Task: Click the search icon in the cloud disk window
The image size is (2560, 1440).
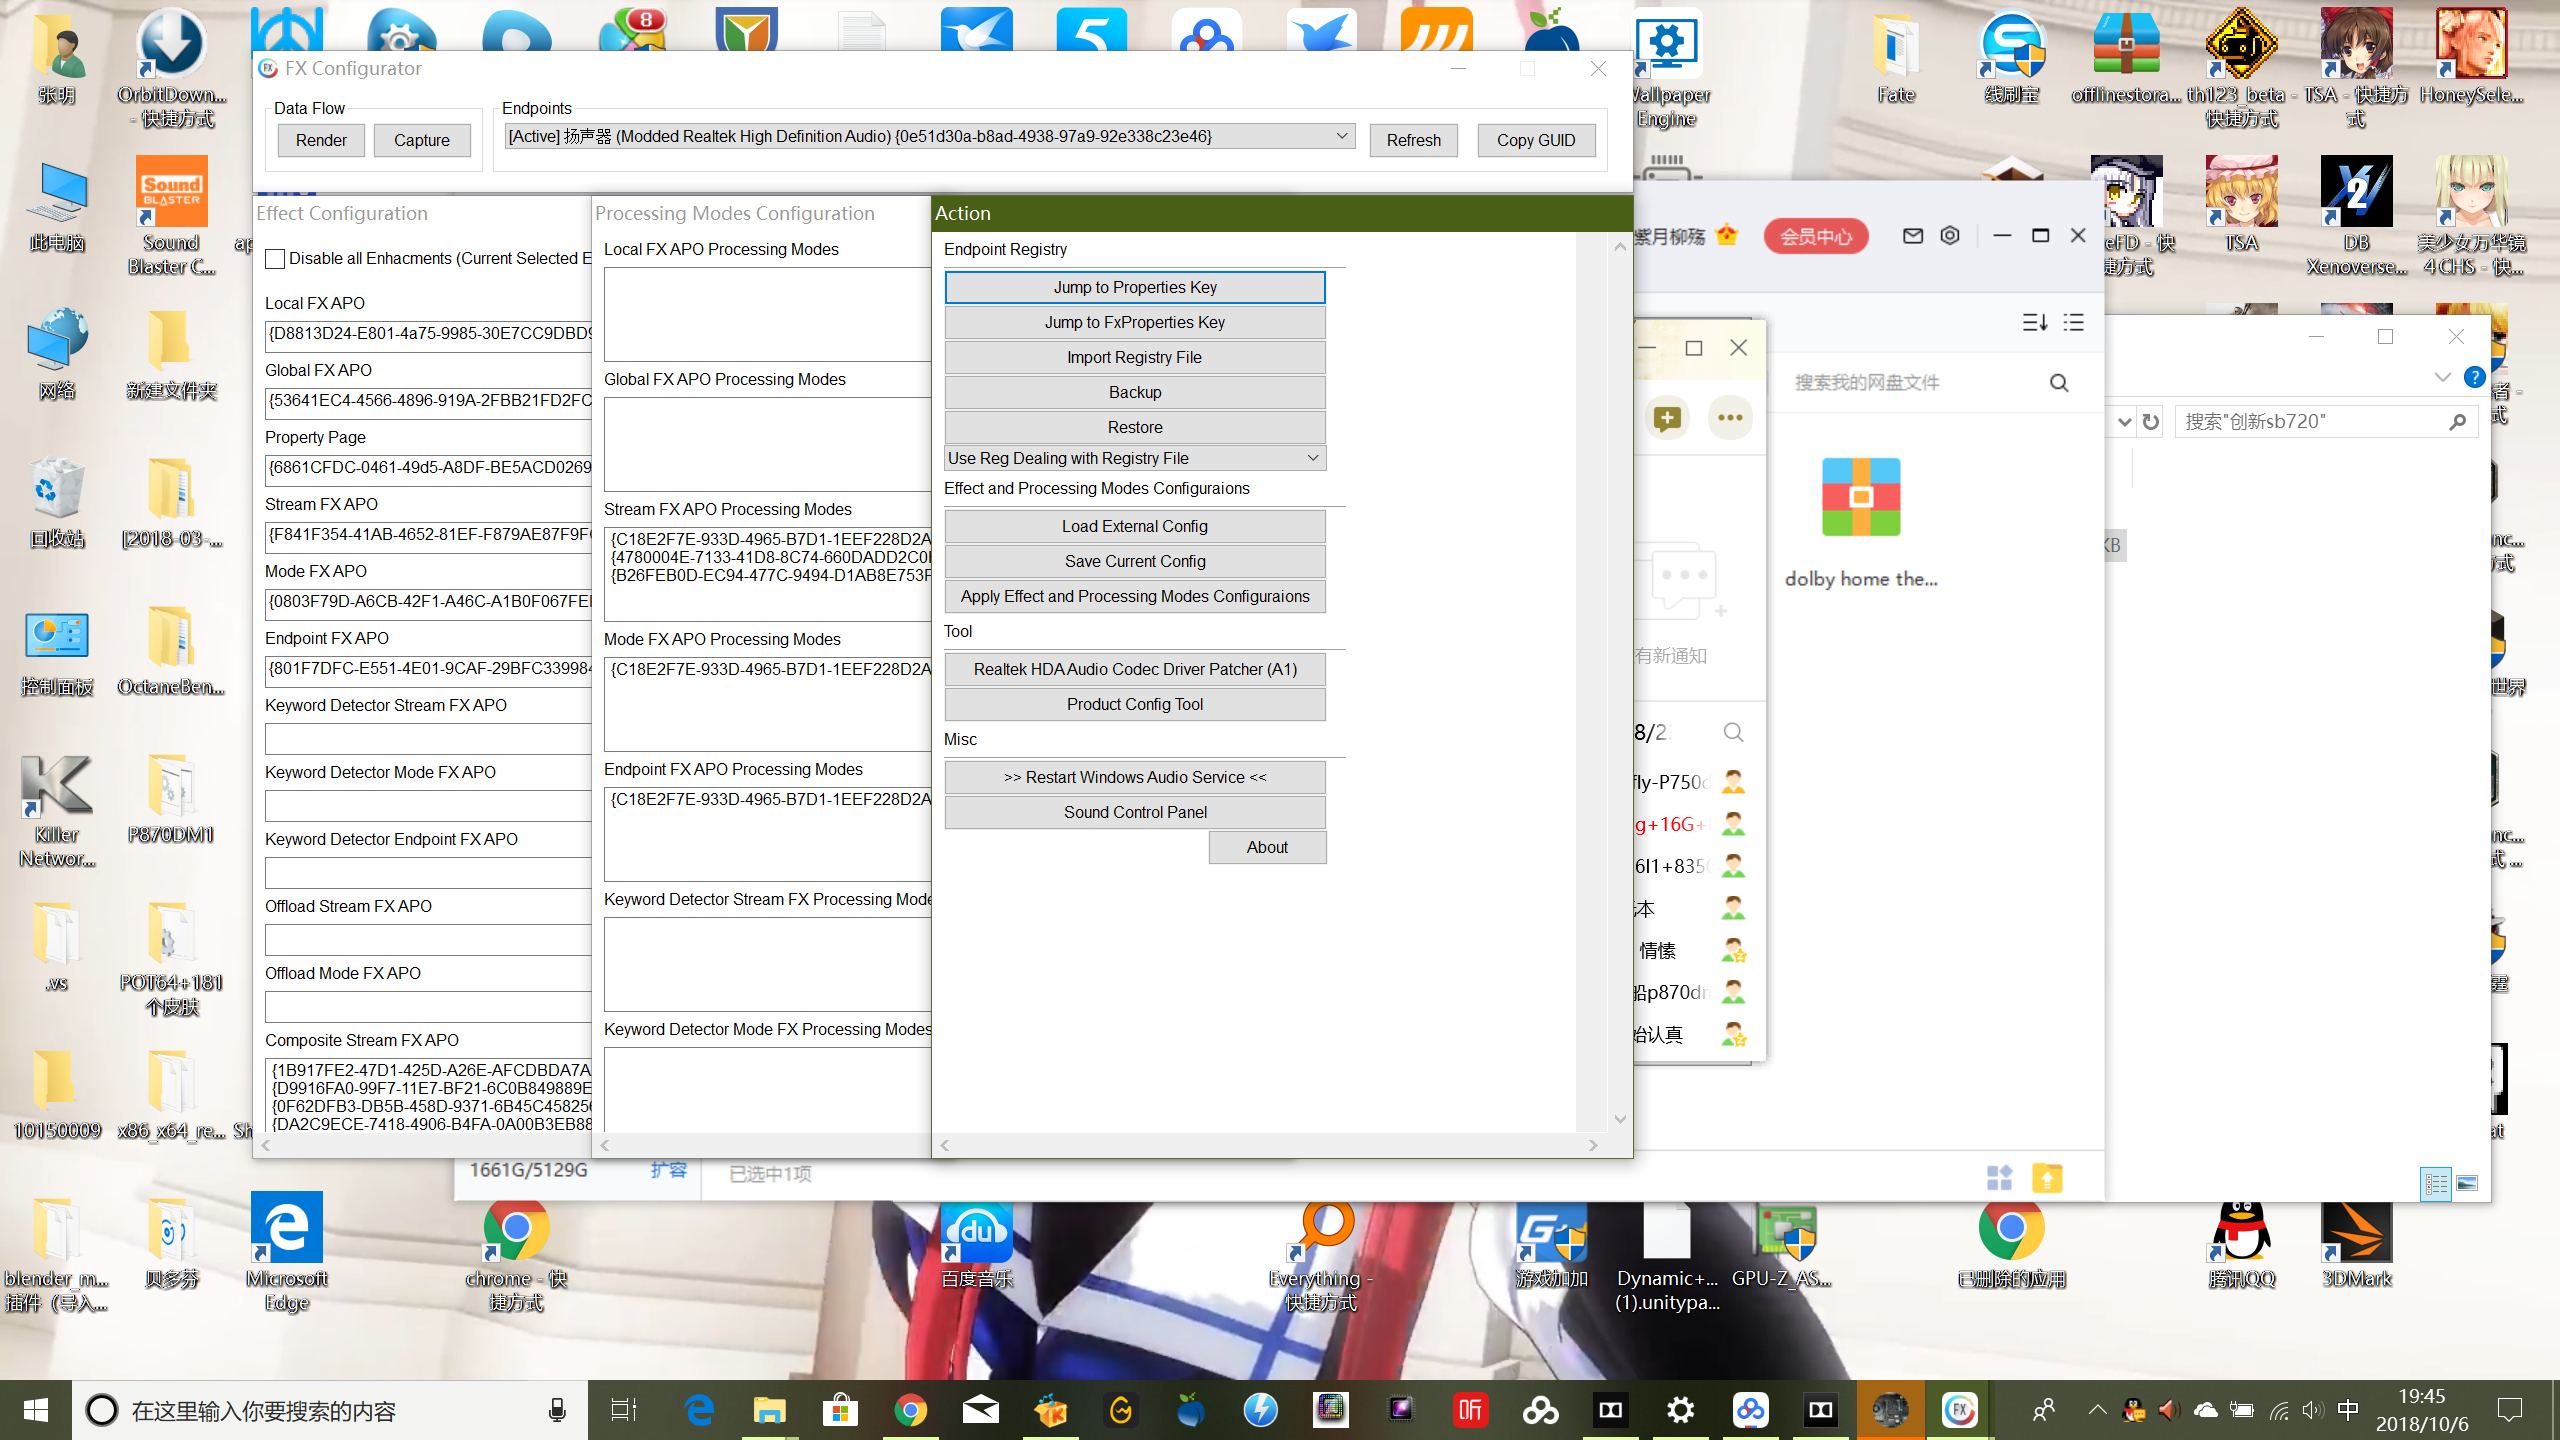Action: [2058, 383]
